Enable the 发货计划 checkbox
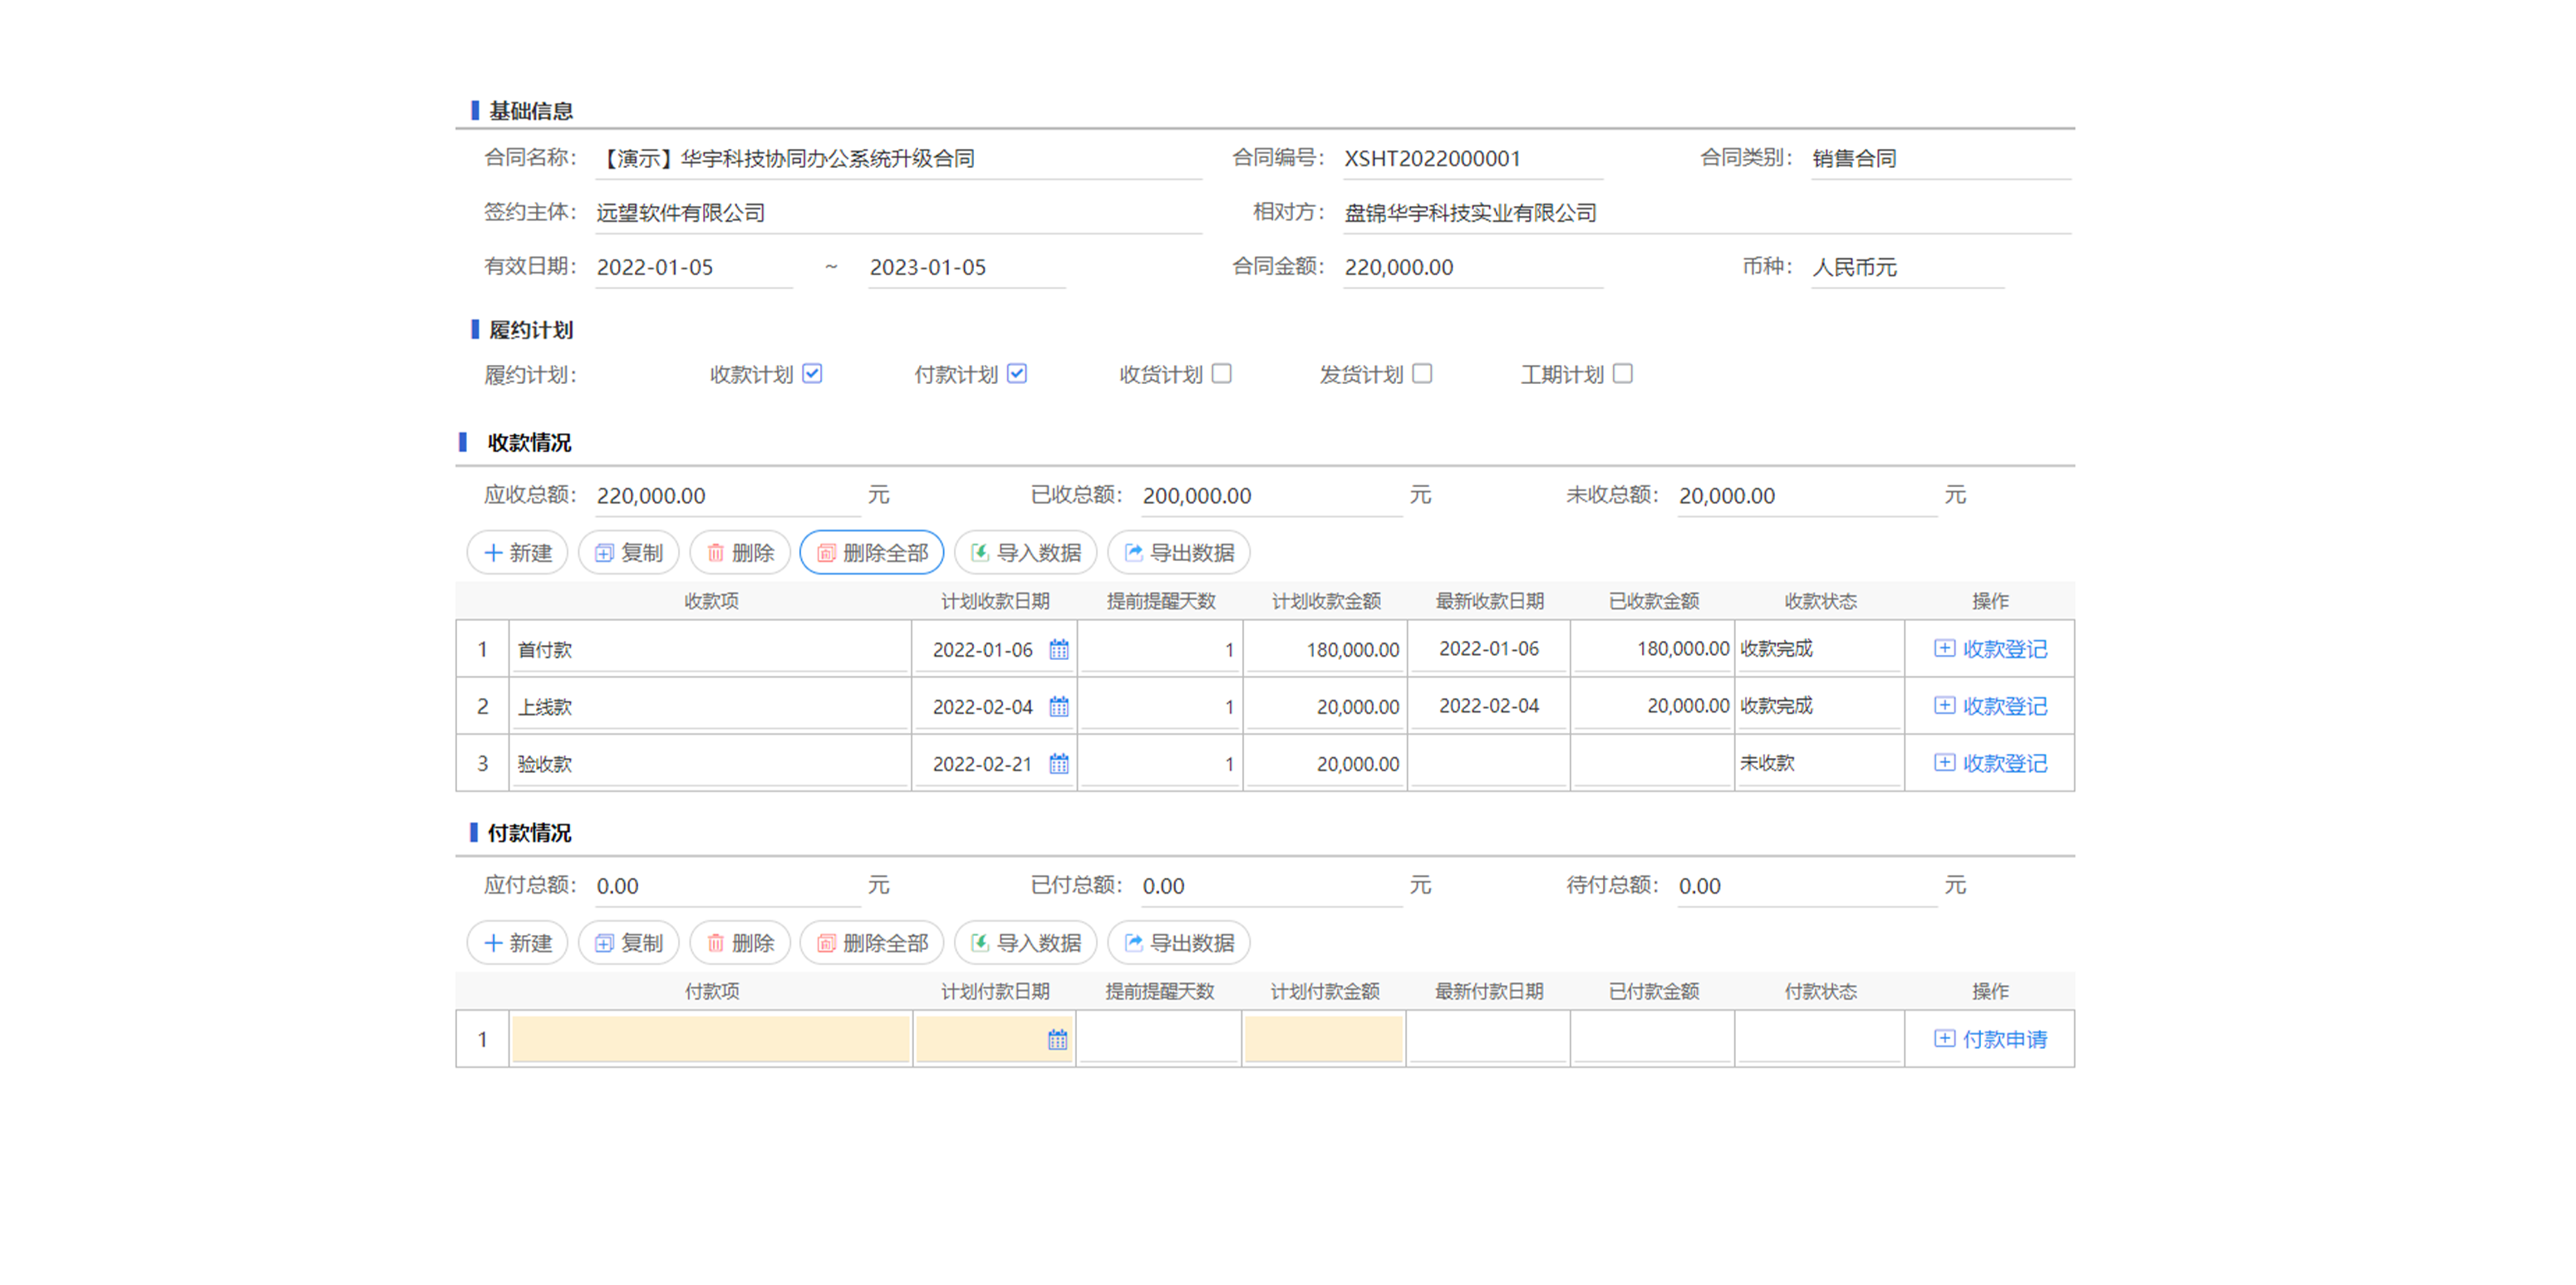The height and width of the screenshot is (1285, 2576). click(1422, 374)
